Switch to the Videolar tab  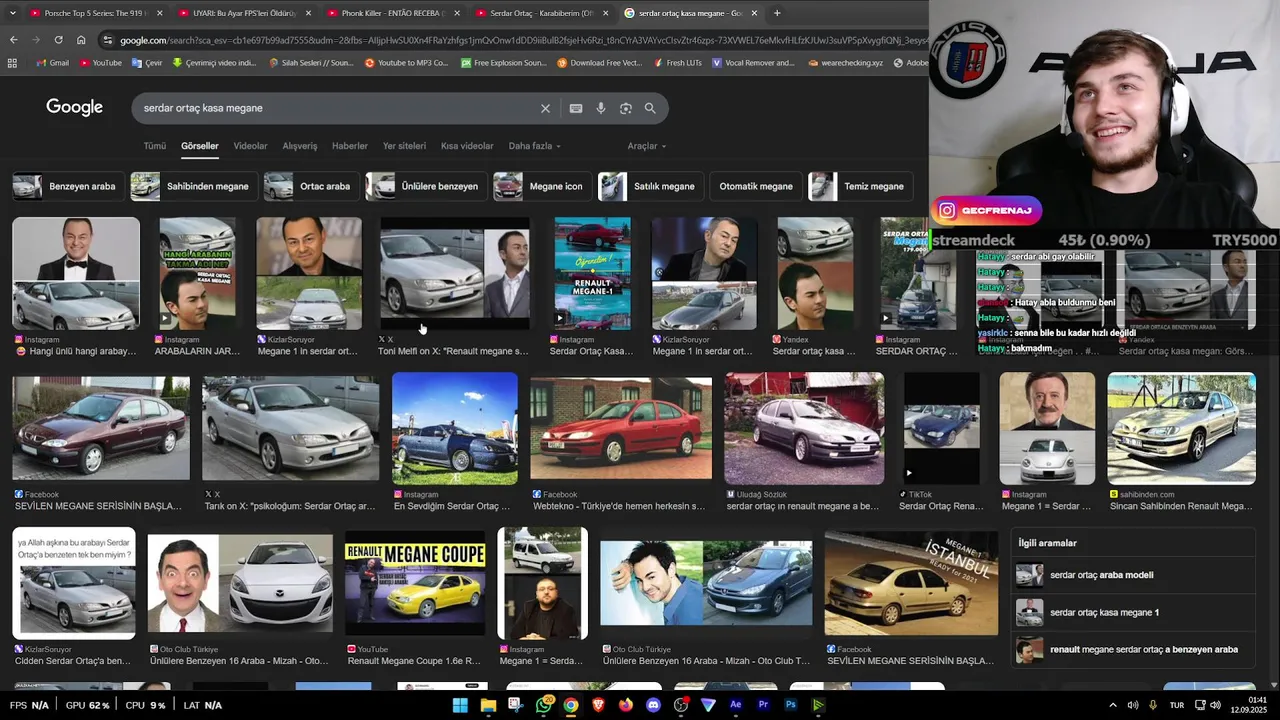tap(250, 146)
